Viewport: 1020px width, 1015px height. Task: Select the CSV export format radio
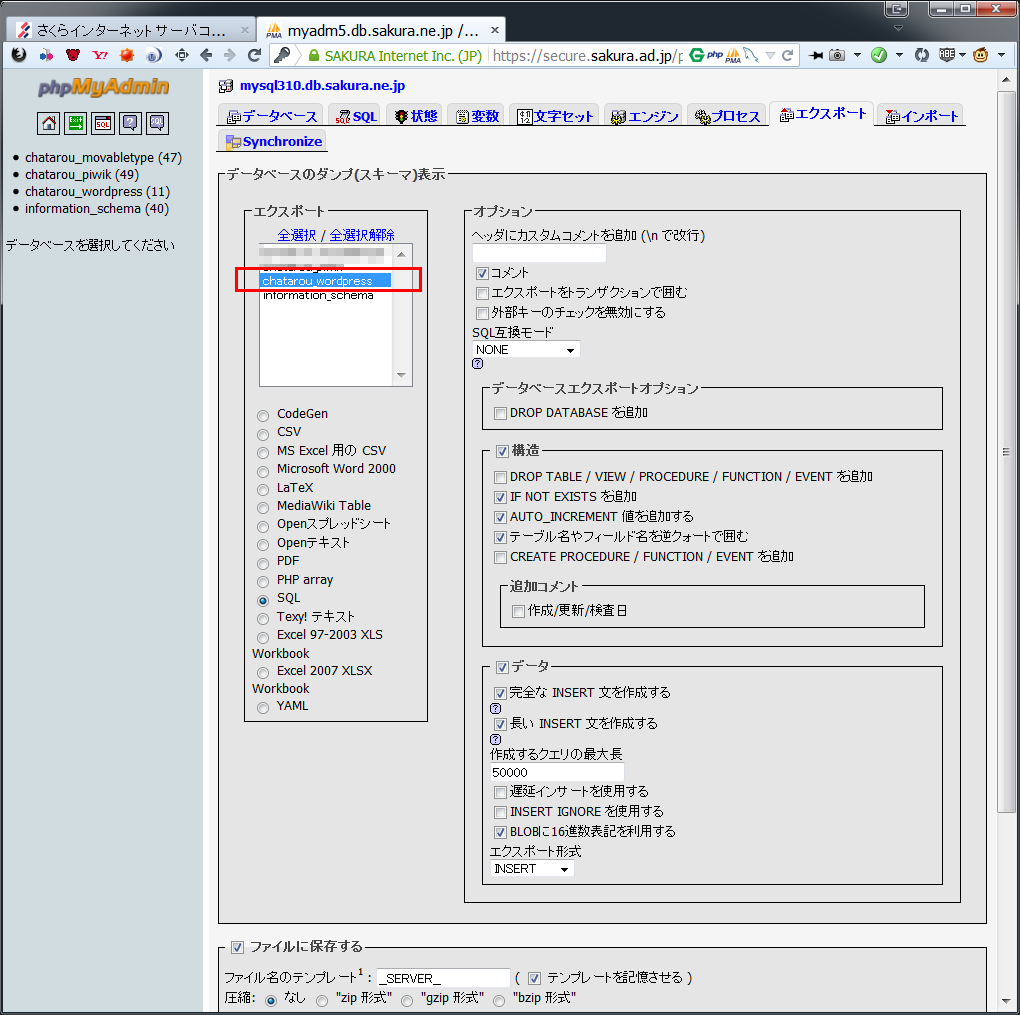point(263,434)
